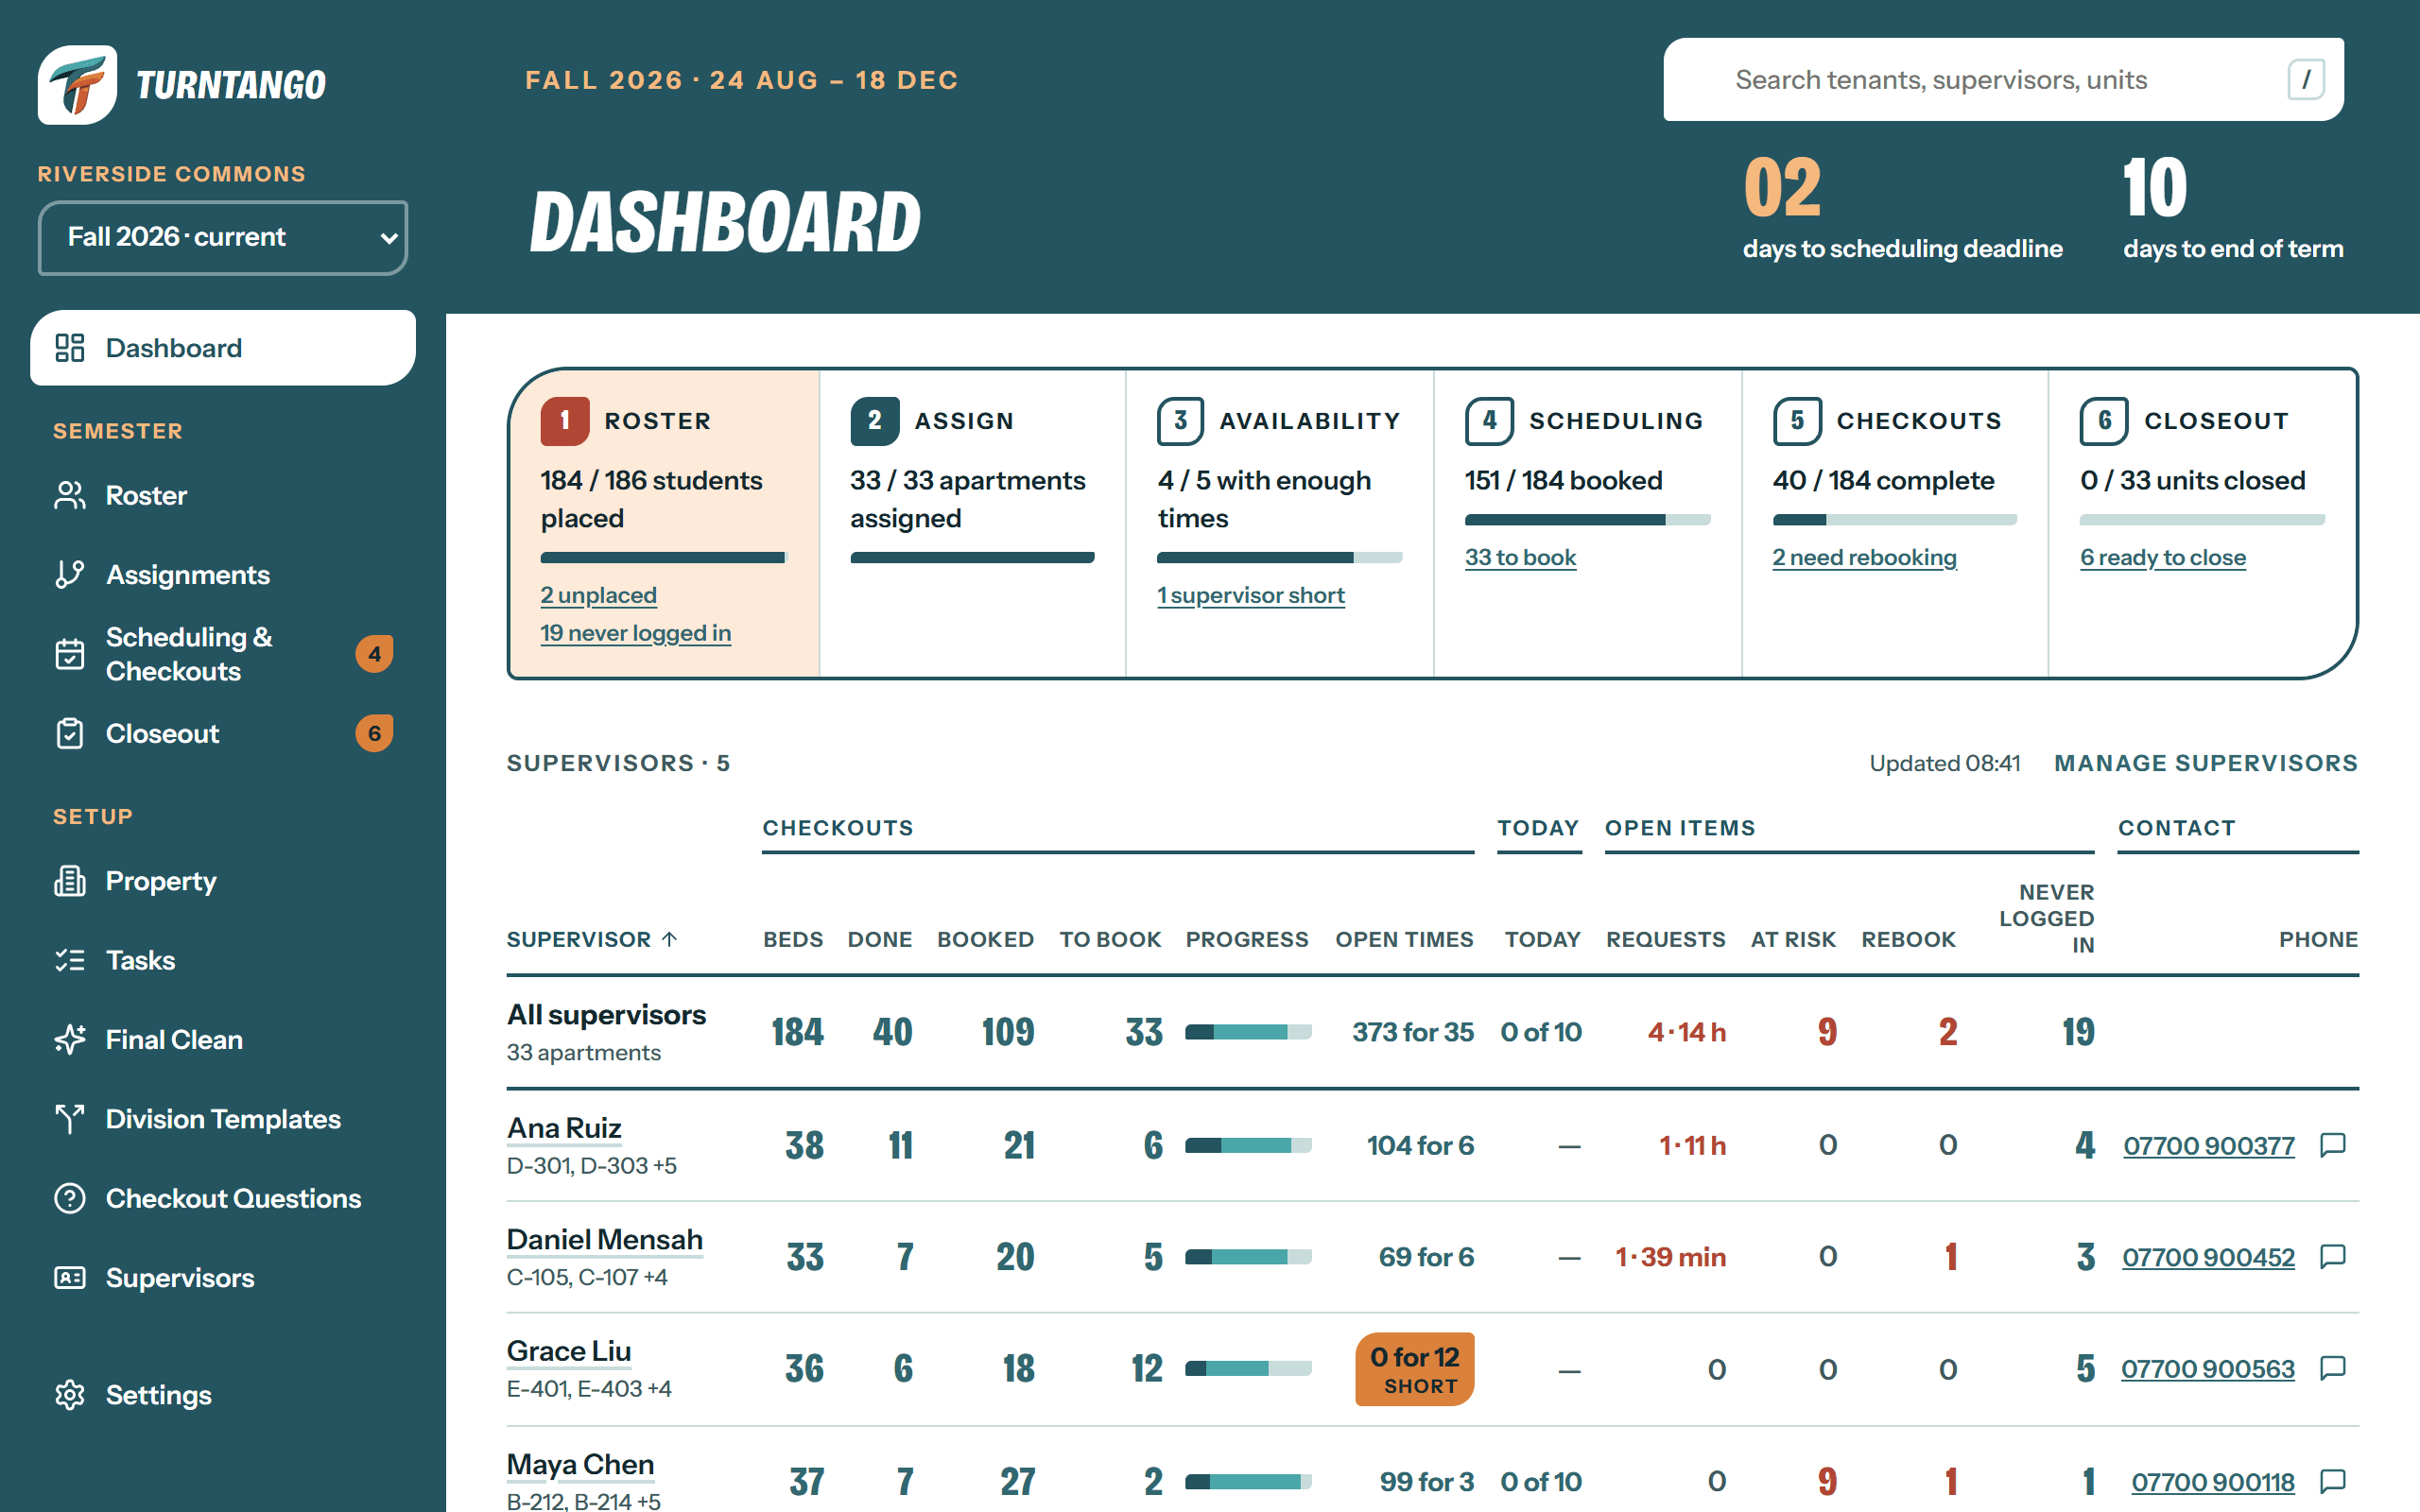Message Grace Liu via chat icon
Image resolution: width=2420 pixels, height=1512 pixels.
click(2333, 1368)
